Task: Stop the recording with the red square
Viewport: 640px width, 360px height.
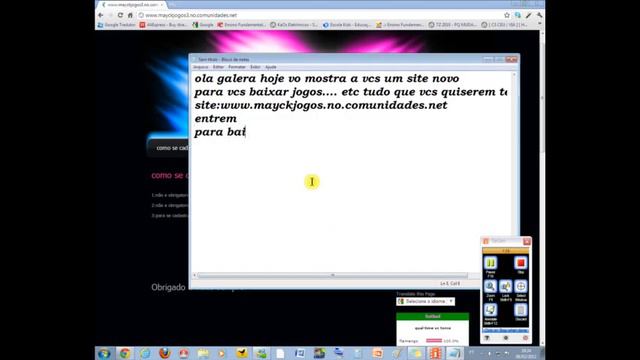Action: 520,263
